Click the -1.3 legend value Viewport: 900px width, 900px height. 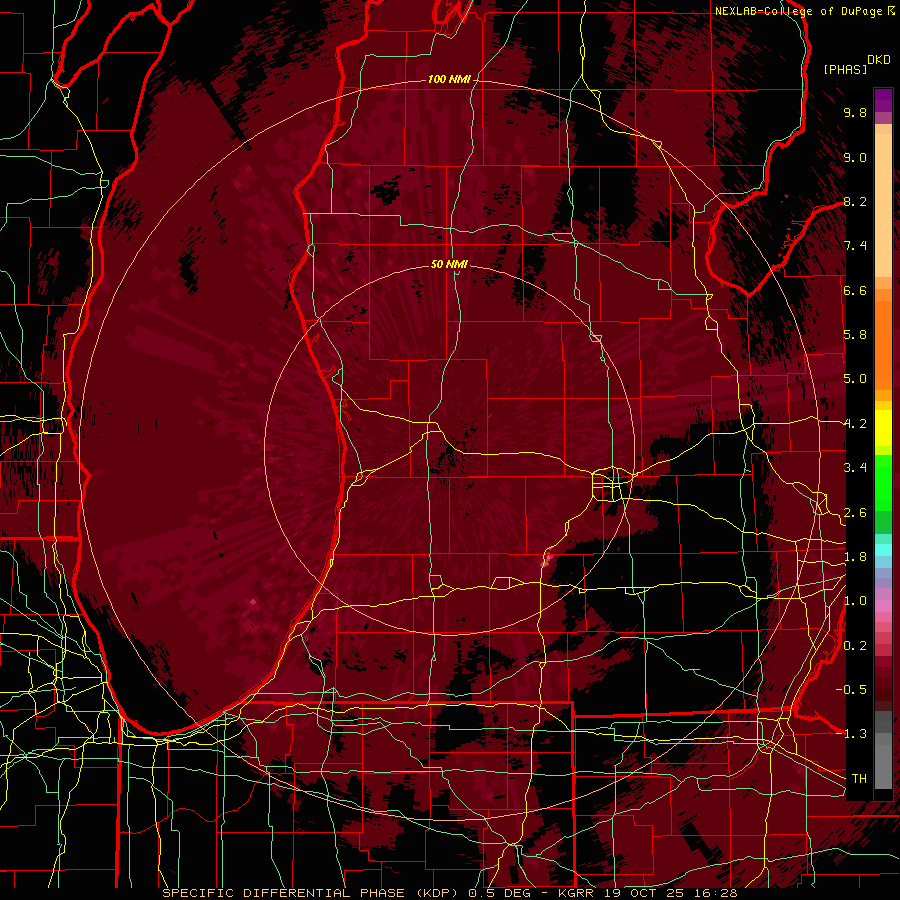tap(852, 734)
